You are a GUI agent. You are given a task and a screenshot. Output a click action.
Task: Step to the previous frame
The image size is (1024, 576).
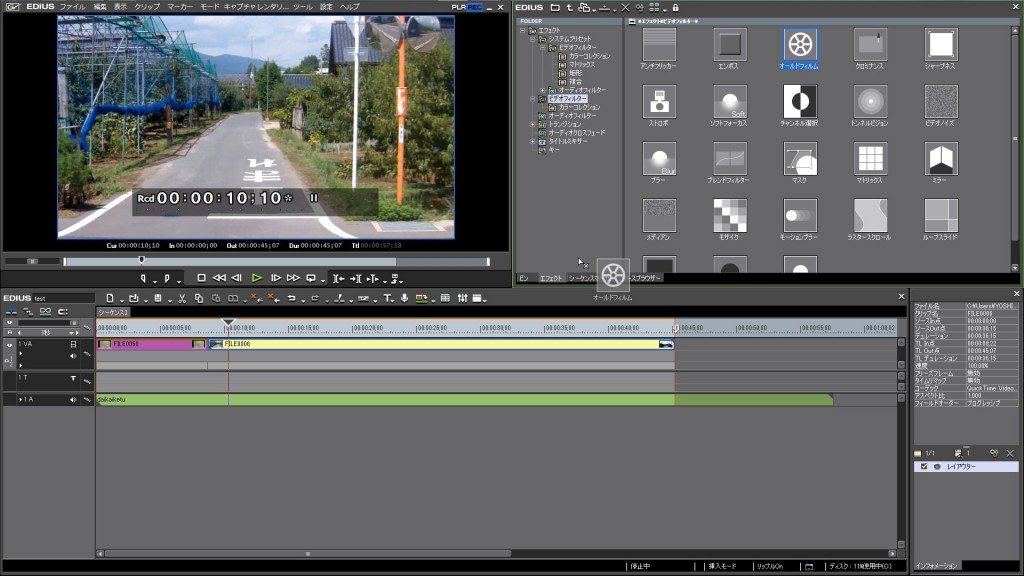(237, 278)
